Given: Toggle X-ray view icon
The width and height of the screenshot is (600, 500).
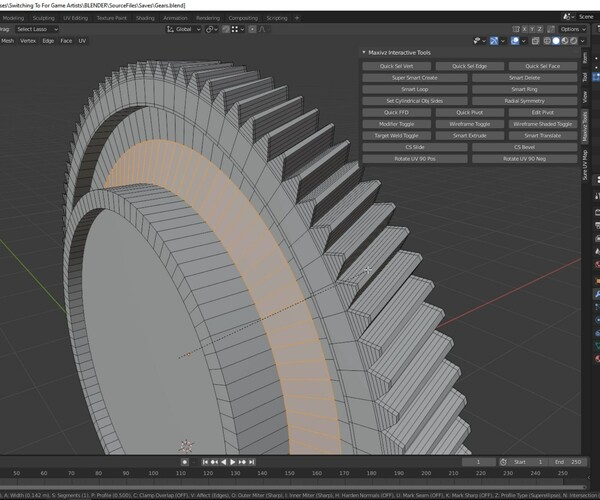Looking at the screenshot, I should click(535, 41).
